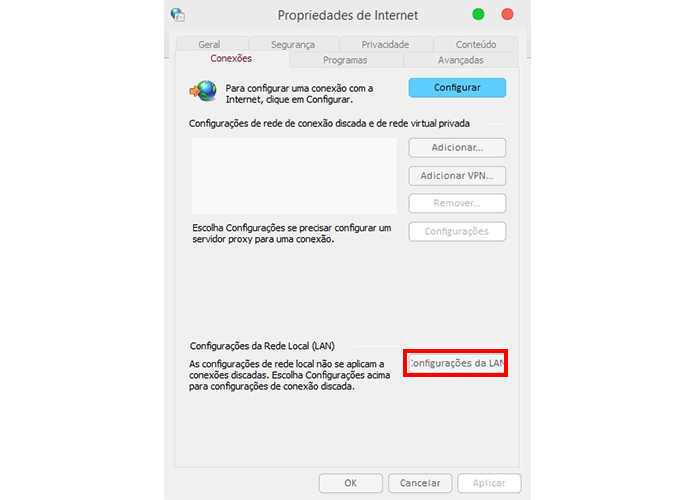Click Adicionar VPN... button
Screen dimensions: 695x500
pos(457,176)
